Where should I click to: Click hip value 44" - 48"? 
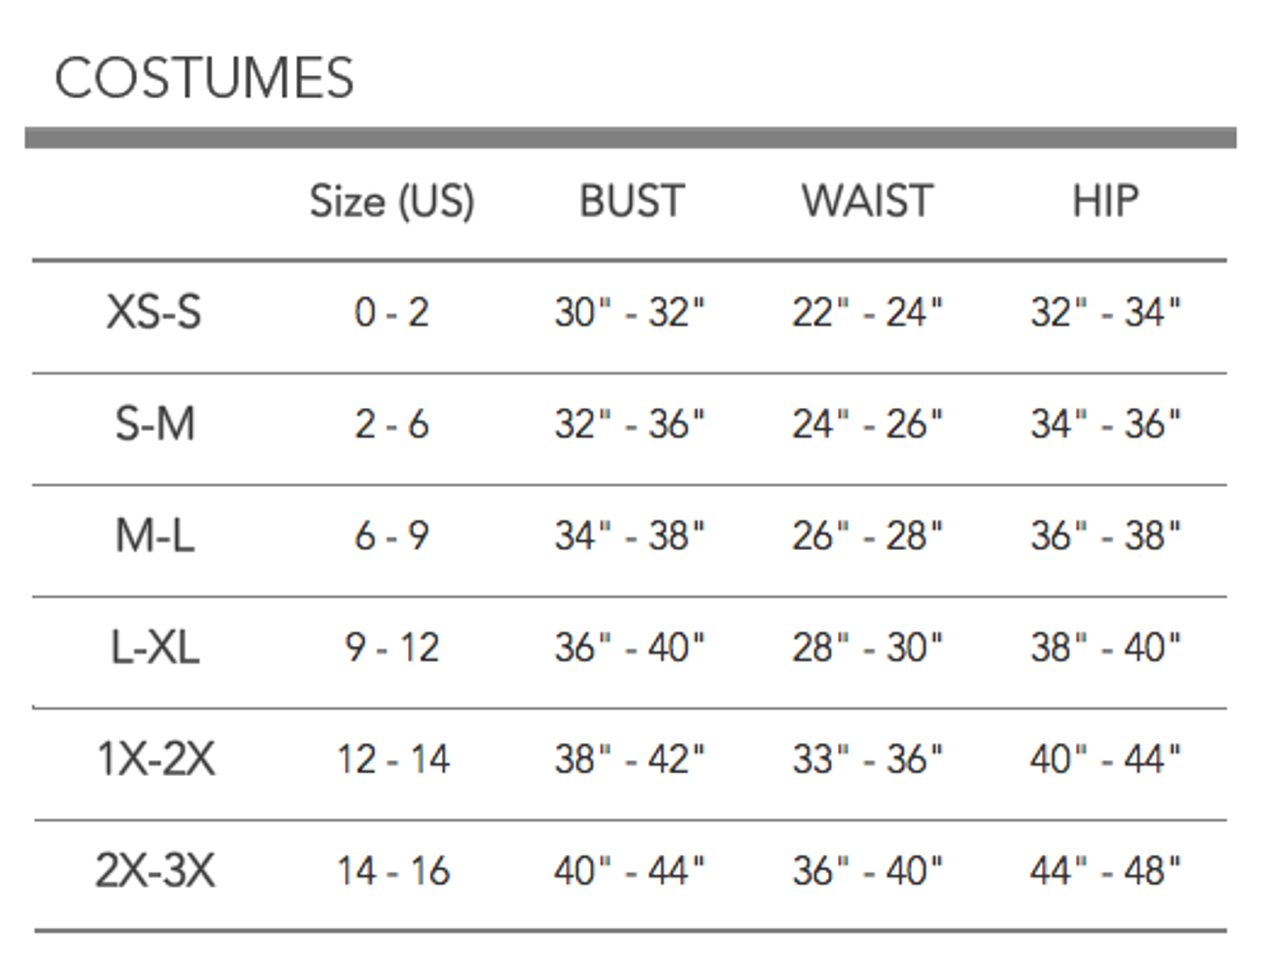[x=1105, y=871]
